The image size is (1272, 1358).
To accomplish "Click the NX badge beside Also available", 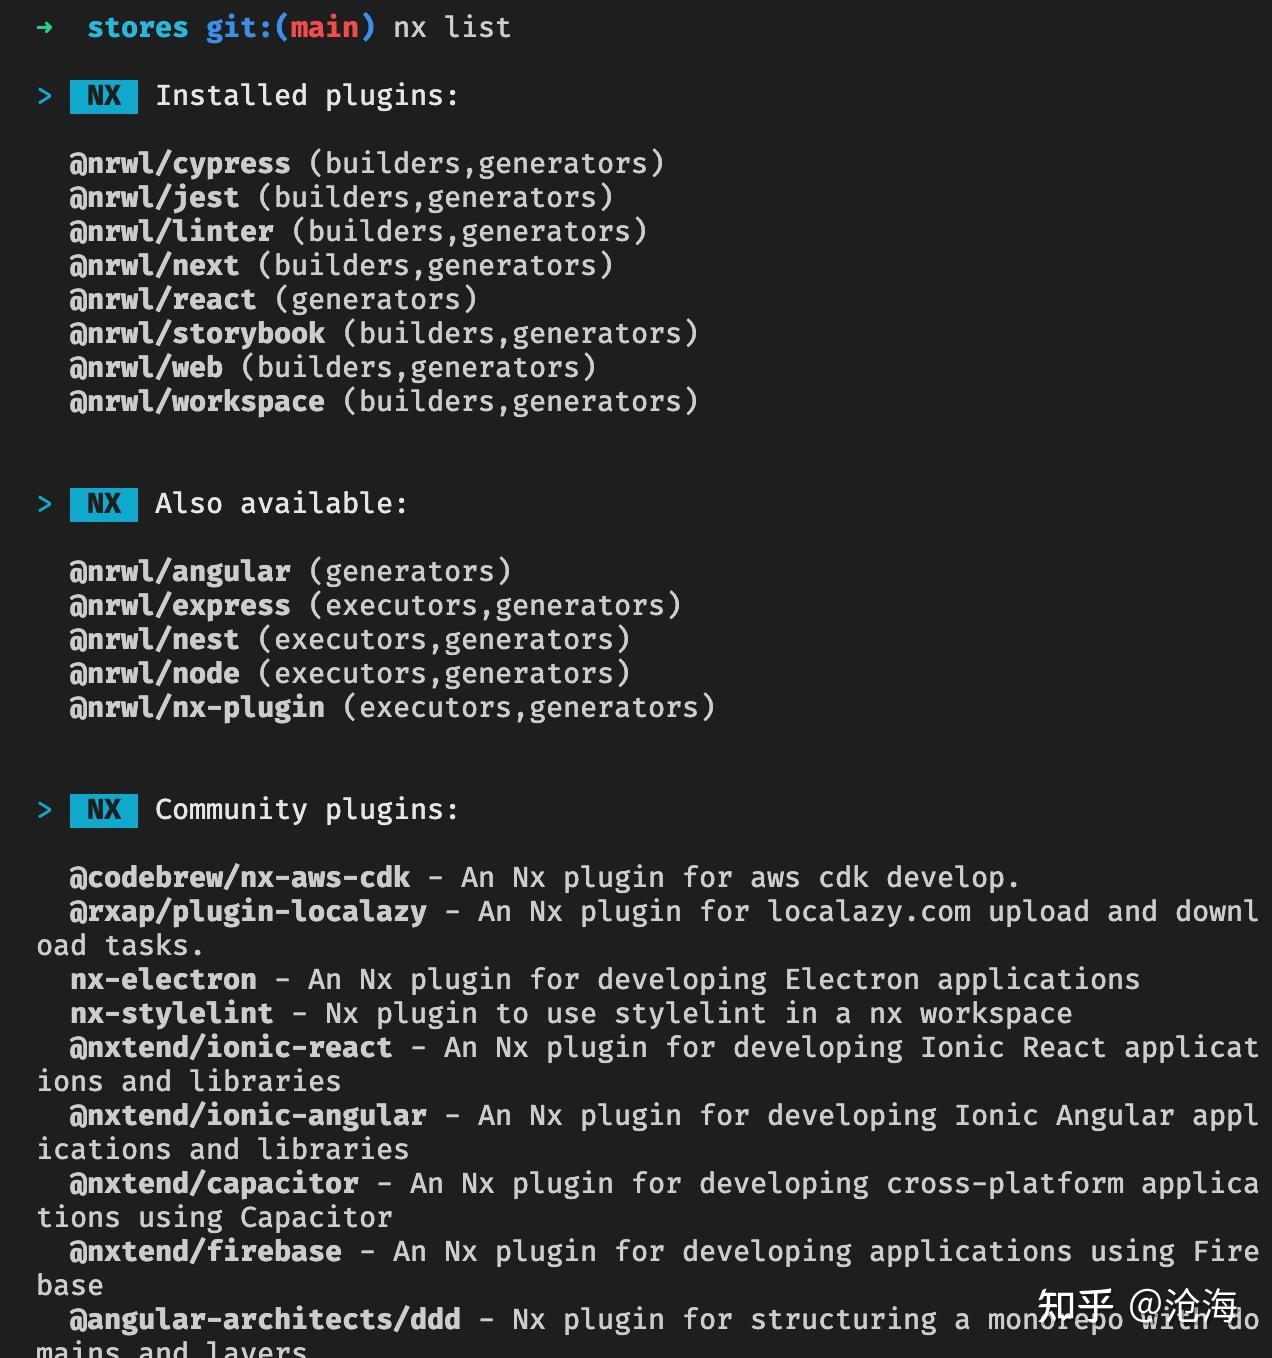I will click(104, 504).
